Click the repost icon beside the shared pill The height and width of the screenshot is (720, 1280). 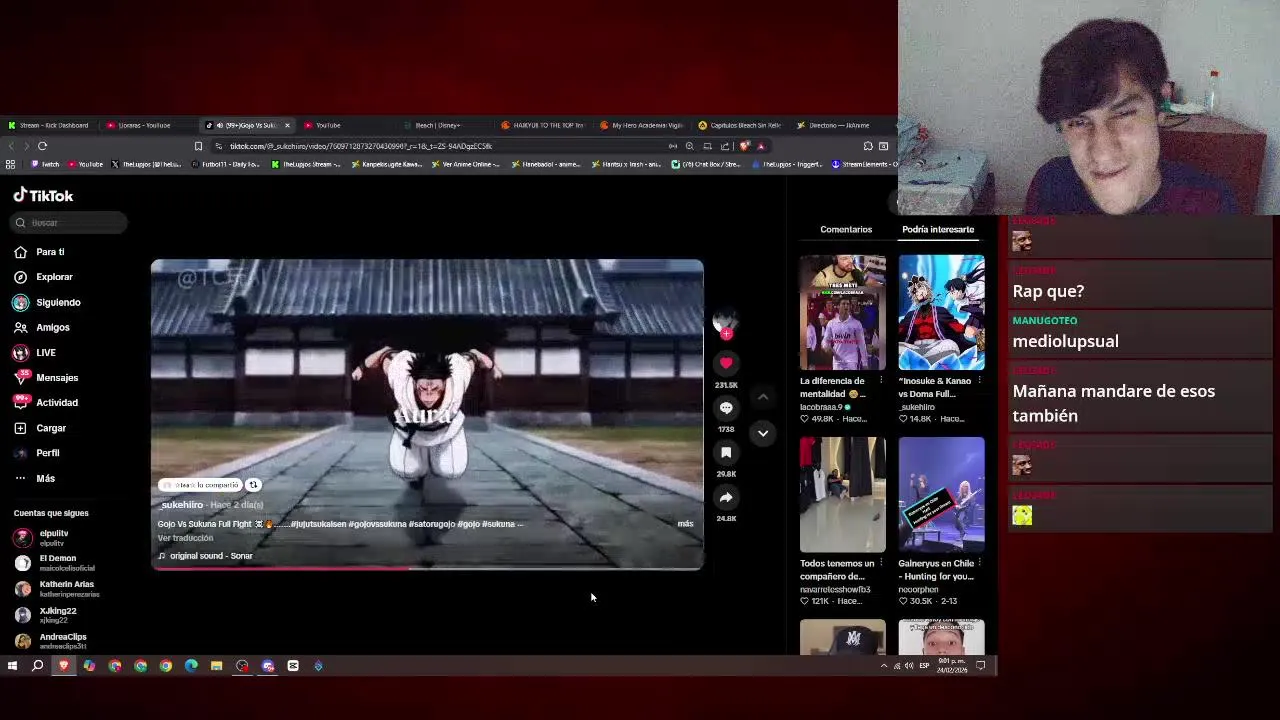coord(253,485)
